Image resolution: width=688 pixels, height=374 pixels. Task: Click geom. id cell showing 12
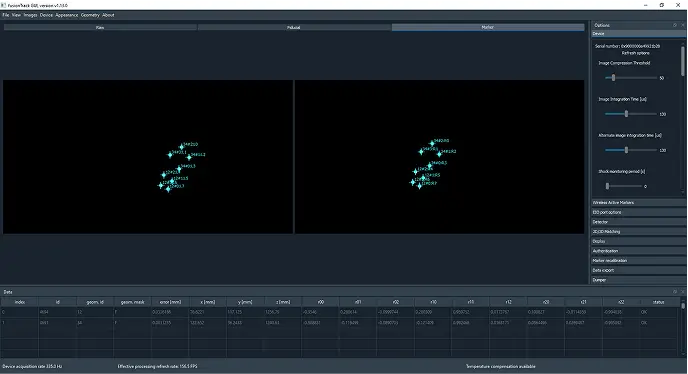tap(95, 312)
